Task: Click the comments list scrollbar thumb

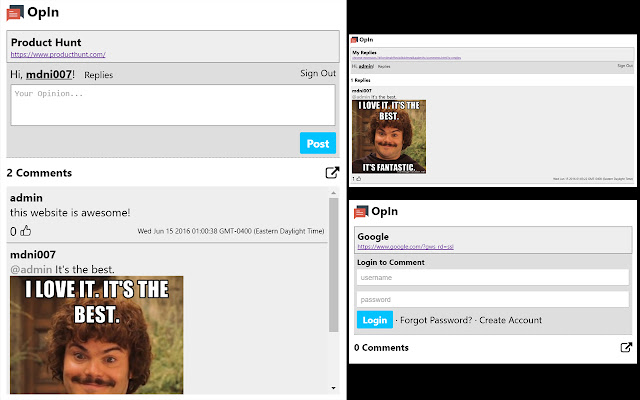Action: (x=333, y=265)
